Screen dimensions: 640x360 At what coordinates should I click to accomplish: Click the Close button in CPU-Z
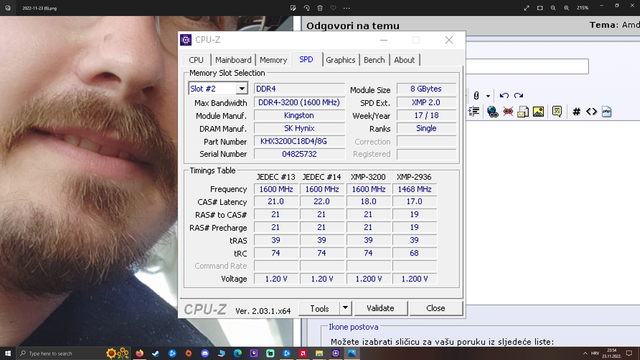coord(436,308)
